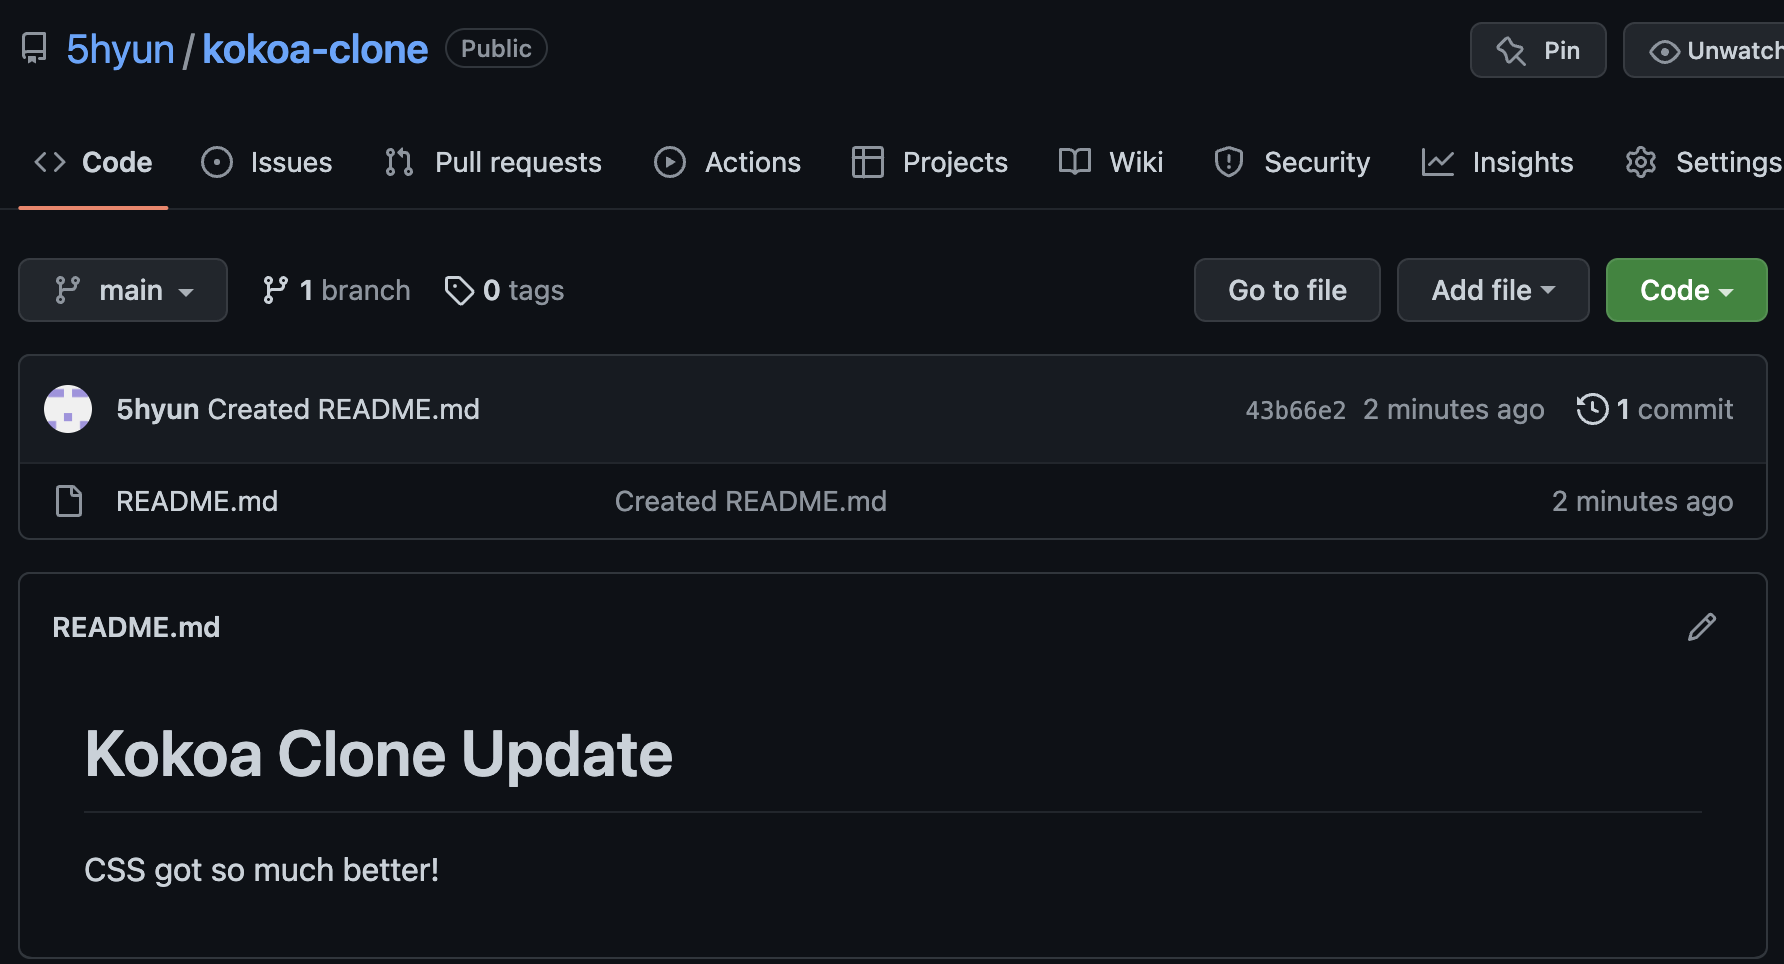This screenshot has width=1784, height=964.
Task: Pin this repository with the Pin button
Action: pyautogui.click(x=1538, y=50)
